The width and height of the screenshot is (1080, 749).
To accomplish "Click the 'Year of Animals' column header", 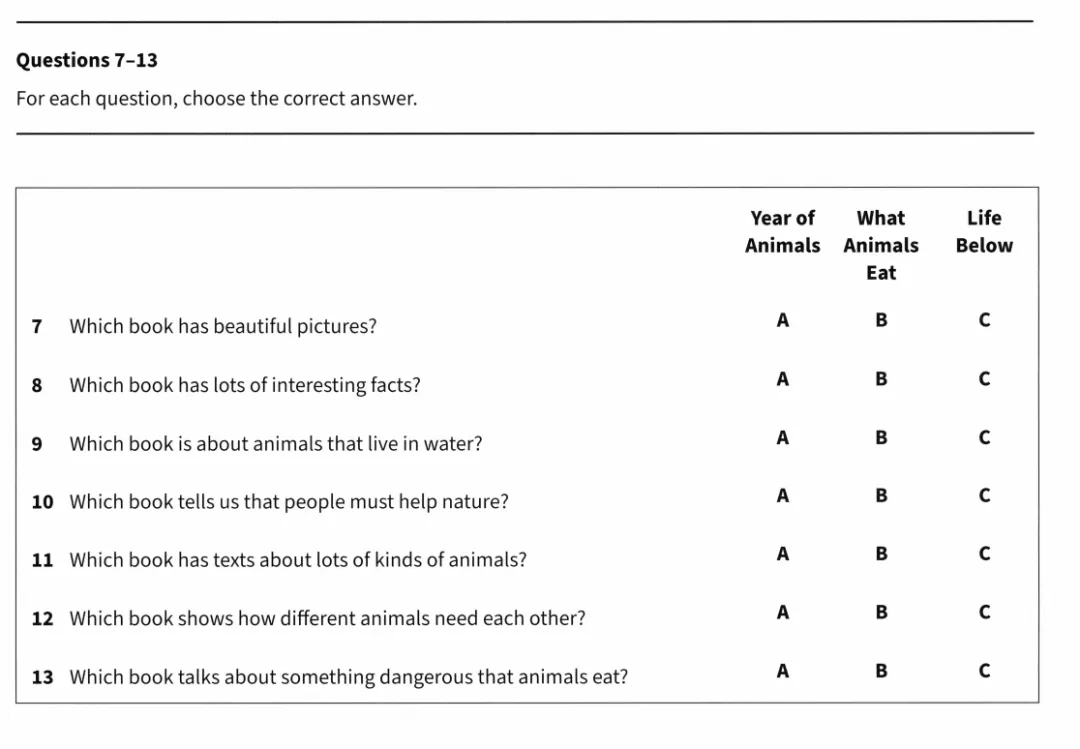I will (x=782, y=231).
